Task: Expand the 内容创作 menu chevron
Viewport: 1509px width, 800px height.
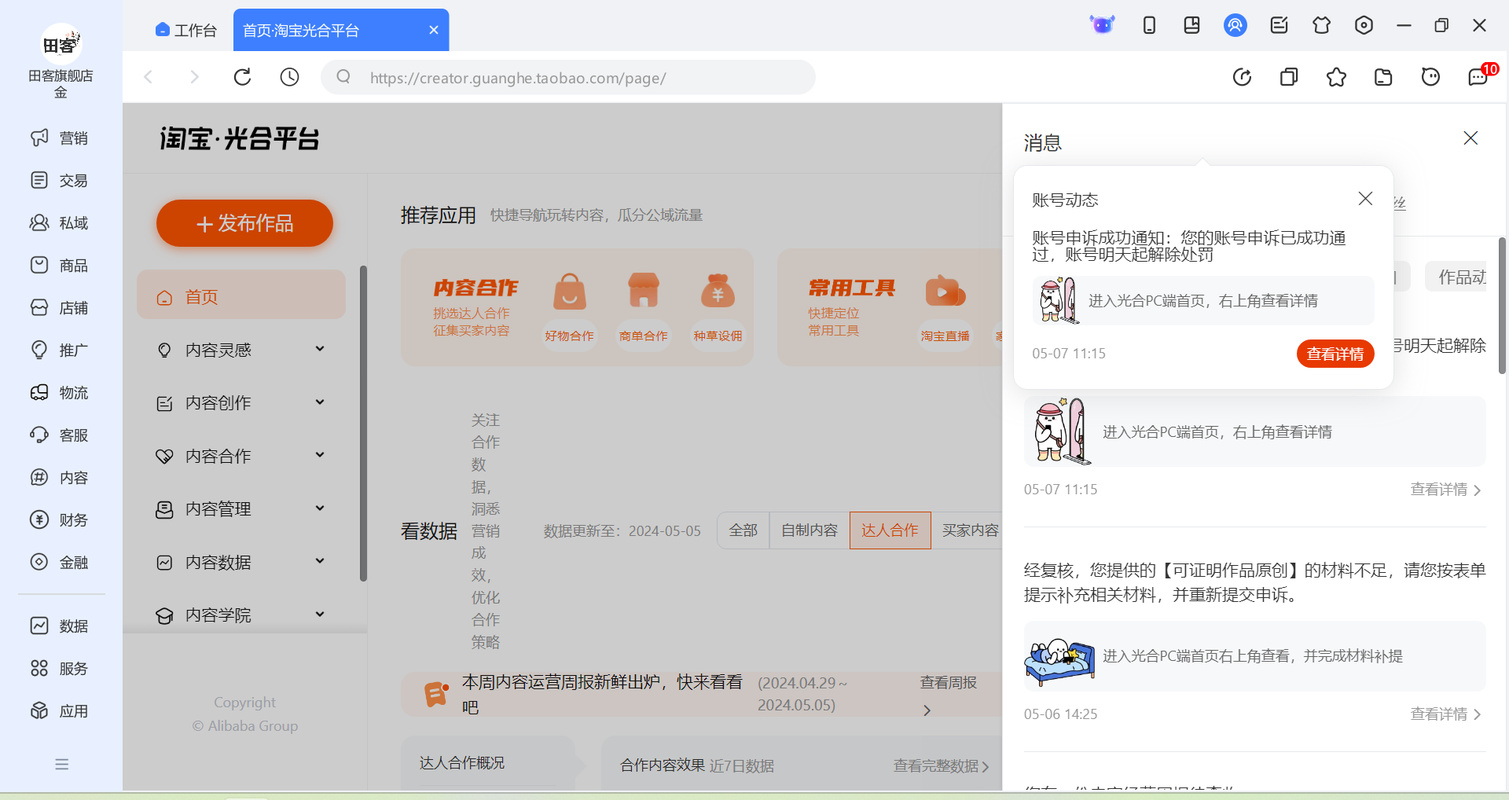Action: tap(320, 401)
